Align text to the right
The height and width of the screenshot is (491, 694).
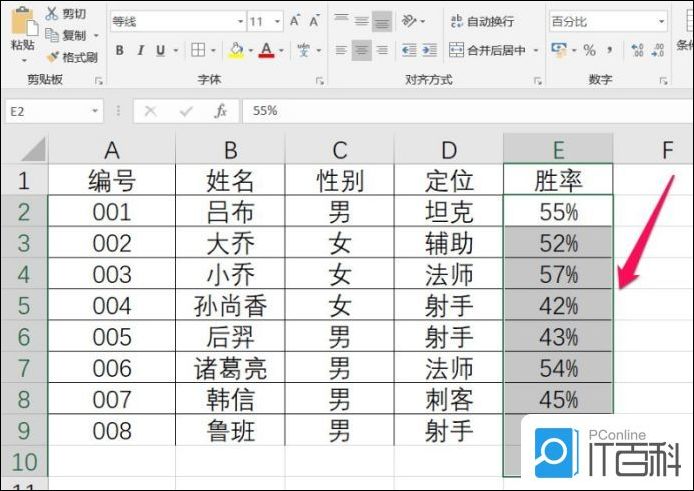coord(382,50)
